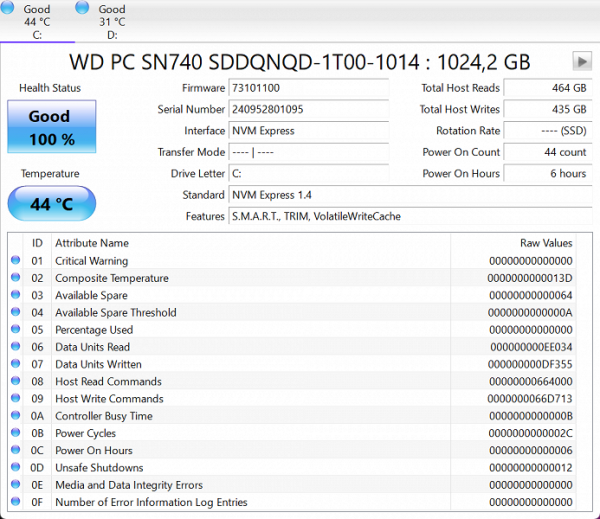Viewport: 600px width, 519px height.
Task: Click status orb for Power Cycles
Action: point(15,434)
